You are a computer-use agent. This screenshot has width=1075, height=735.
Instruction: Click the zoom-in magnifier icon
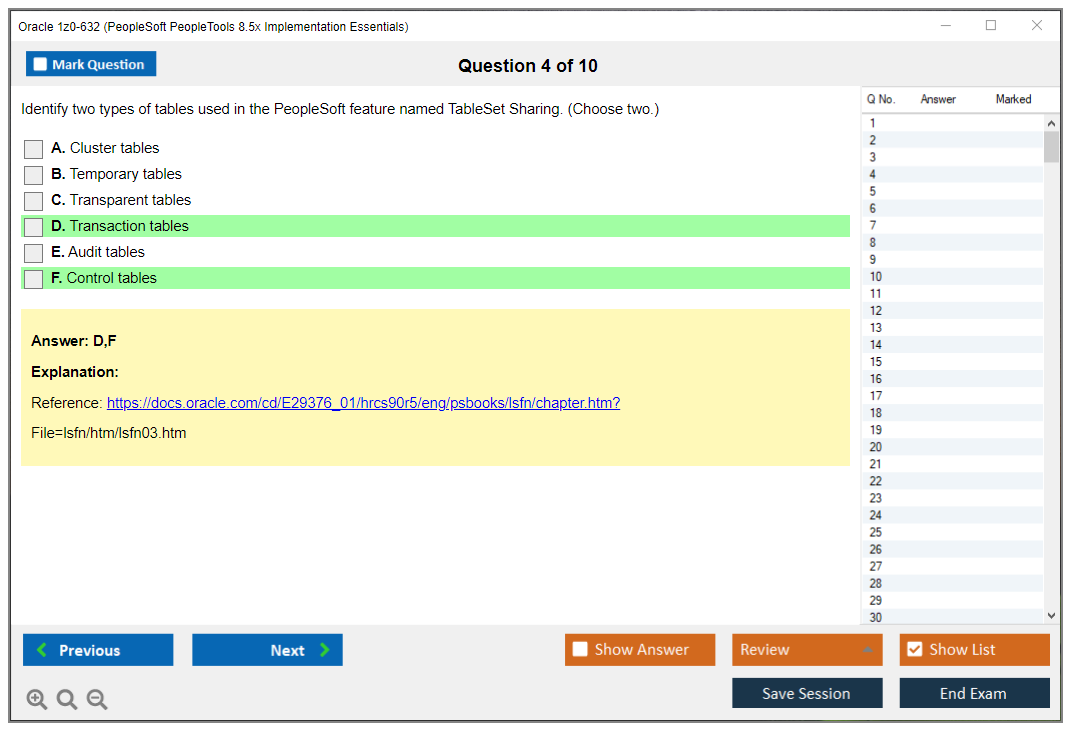pyautogui.click(x=36, y=699)
